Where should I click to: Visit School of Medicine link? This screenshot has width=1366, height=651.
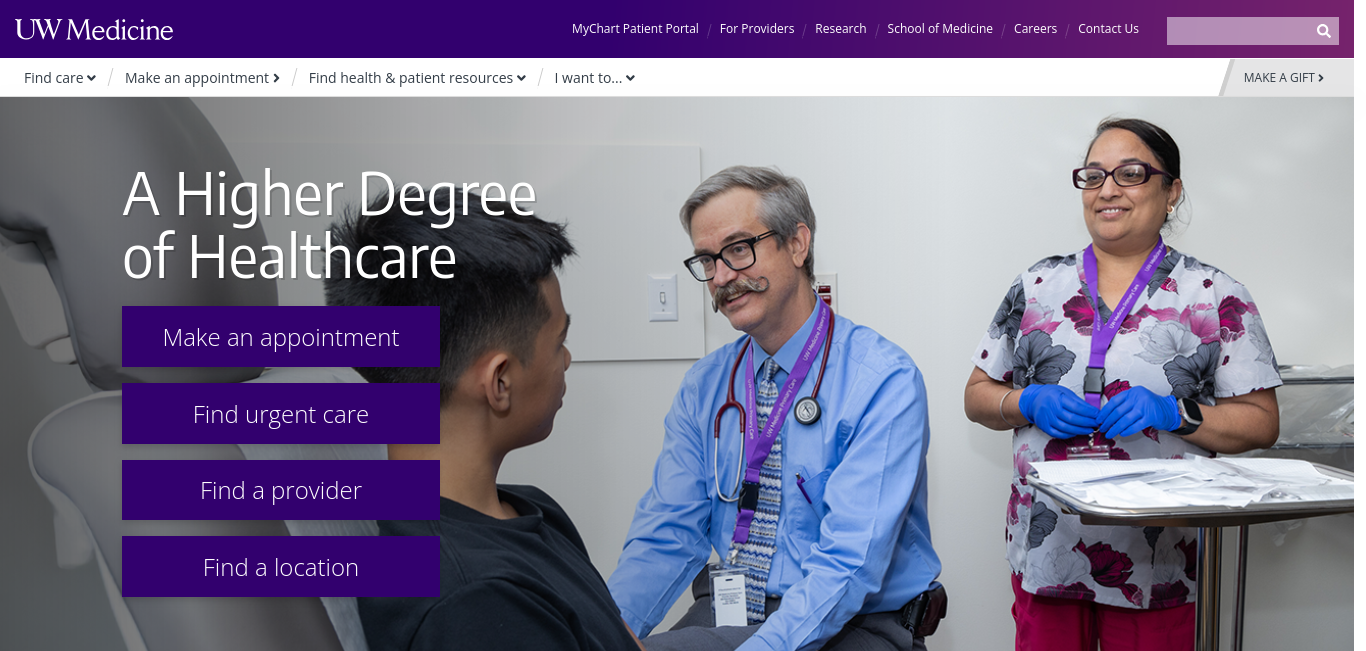pyautogui.click(x=940, y=29)
